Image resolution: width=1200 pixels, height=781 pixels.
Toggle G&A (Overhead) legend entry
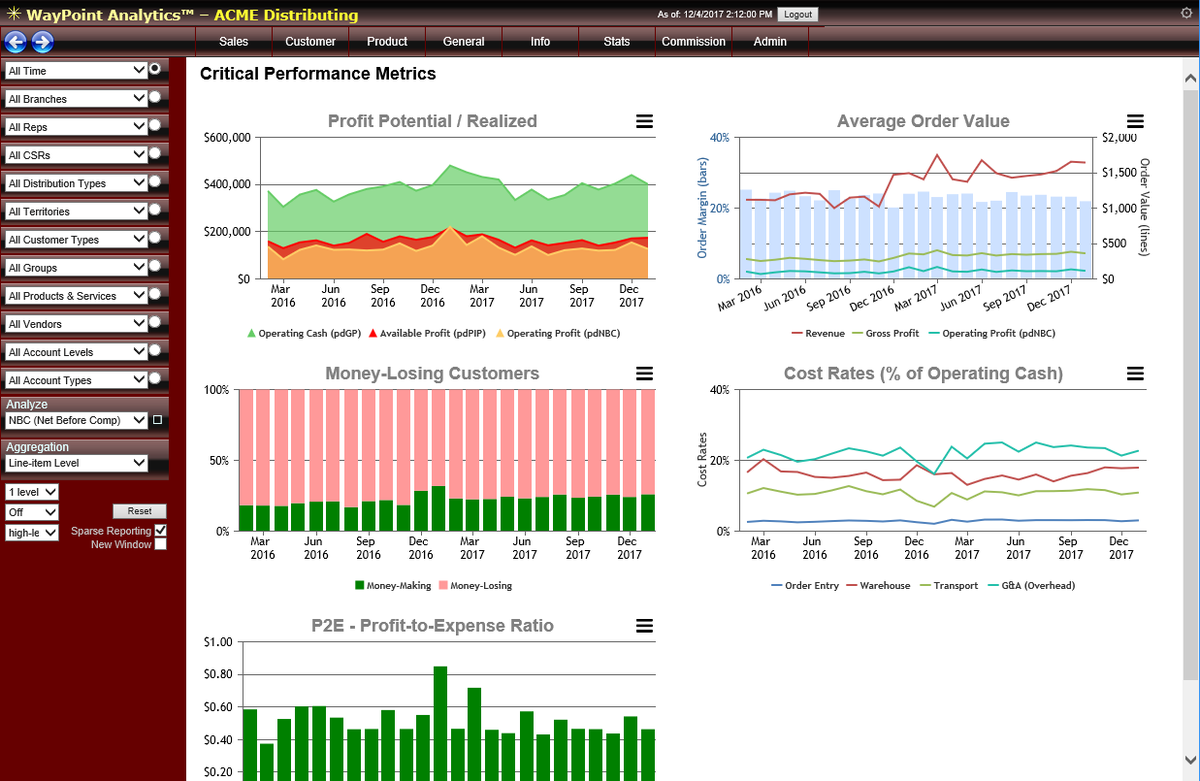(x=1030, y=585)
